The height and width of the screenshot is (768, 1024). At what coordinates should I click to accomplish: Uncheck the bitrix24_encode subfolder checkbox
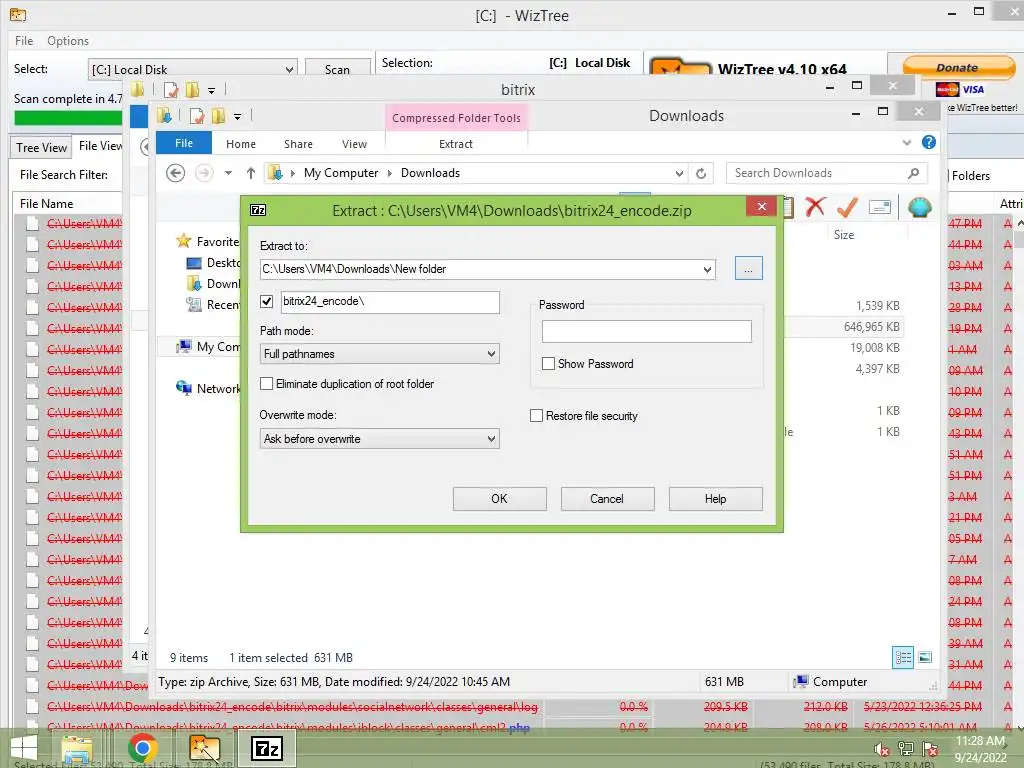(x=266, y=301)
